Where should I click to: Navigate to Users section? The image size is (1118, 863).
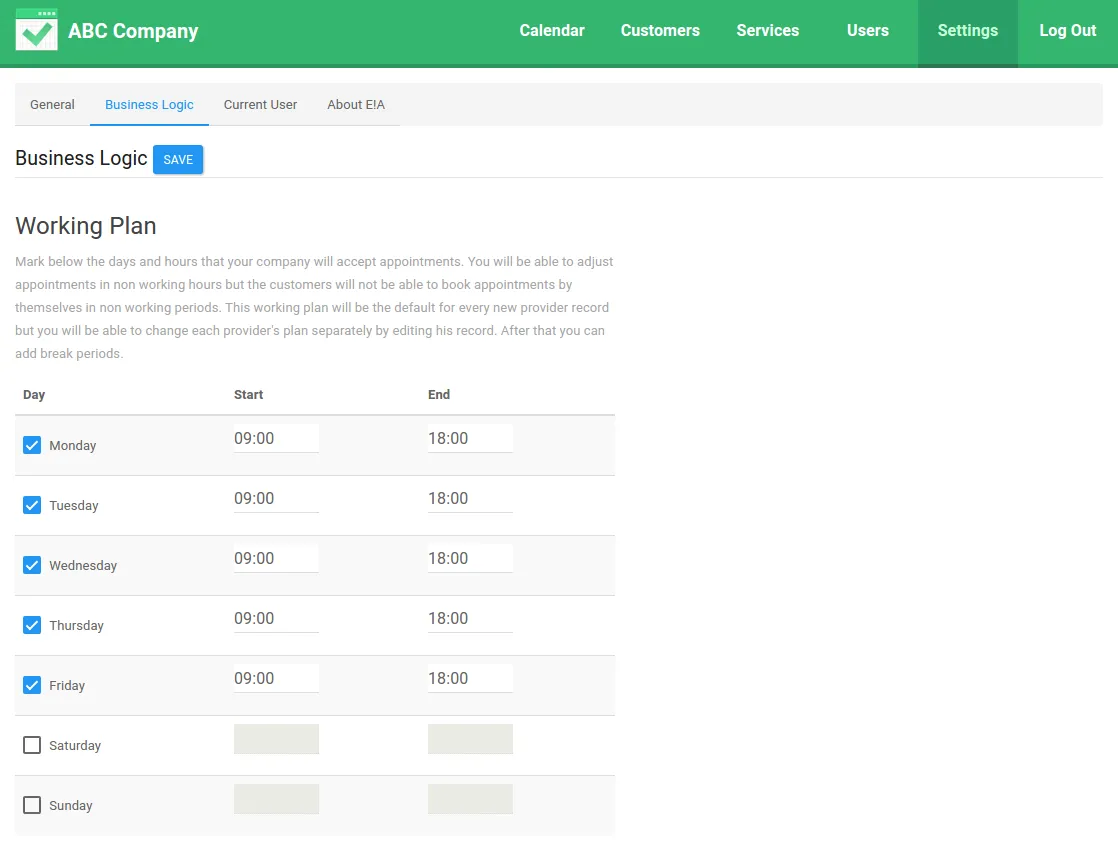coord(868,31)
